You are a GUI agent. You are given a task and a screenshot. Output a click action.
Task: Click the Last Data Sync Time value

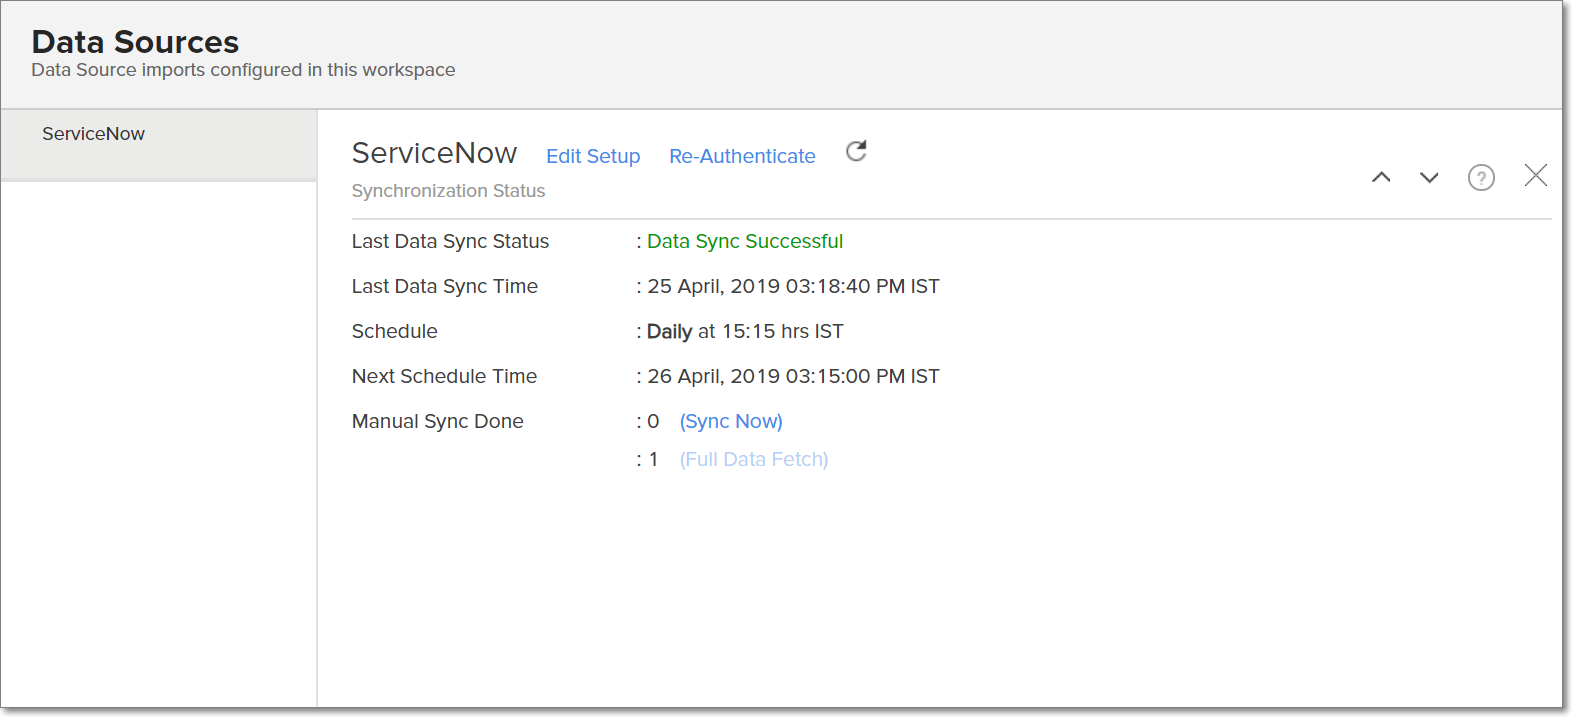coord(793,286)
